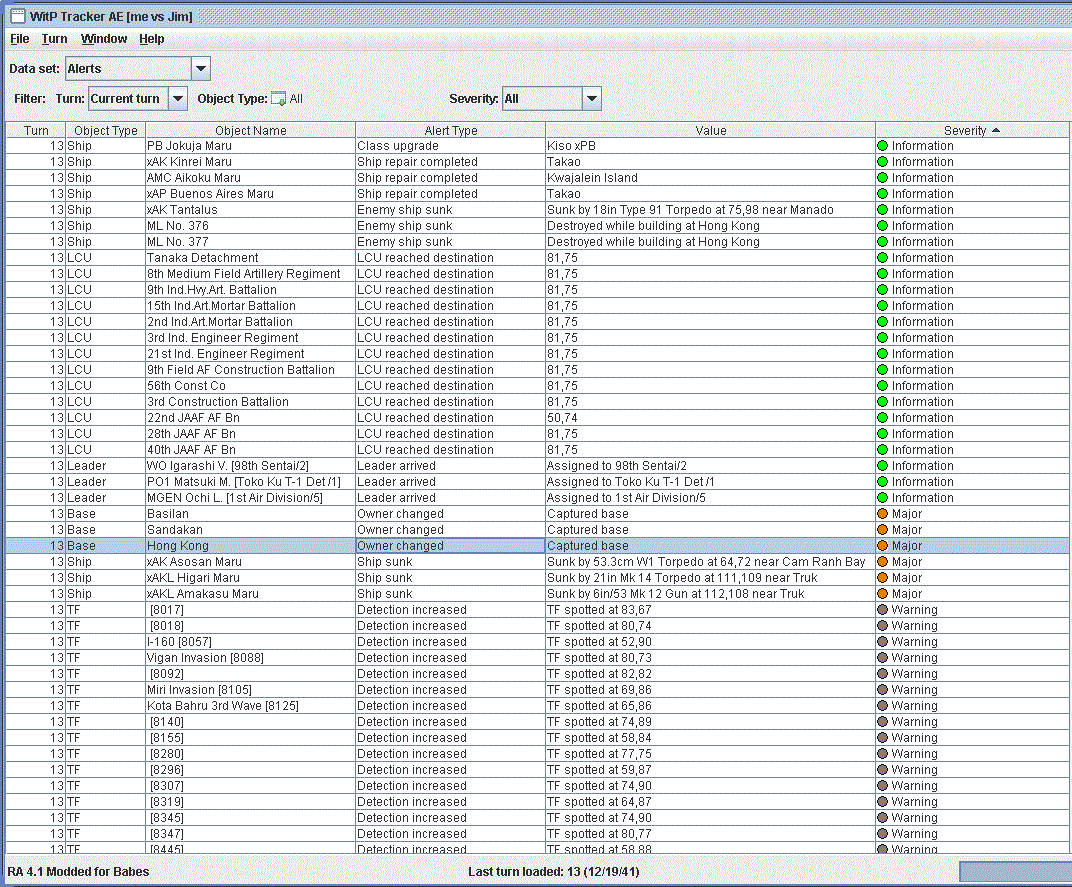Sort by the Alert Type column header

pos(451,131)
